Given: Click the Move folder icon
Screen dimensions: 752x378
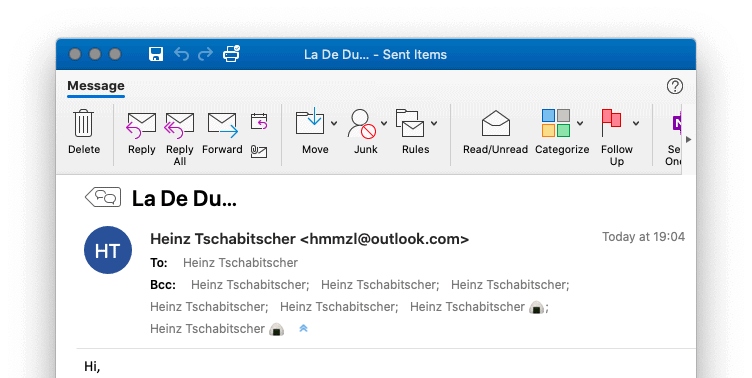Looking at the screenshot, I should click(x=310, y=122).
